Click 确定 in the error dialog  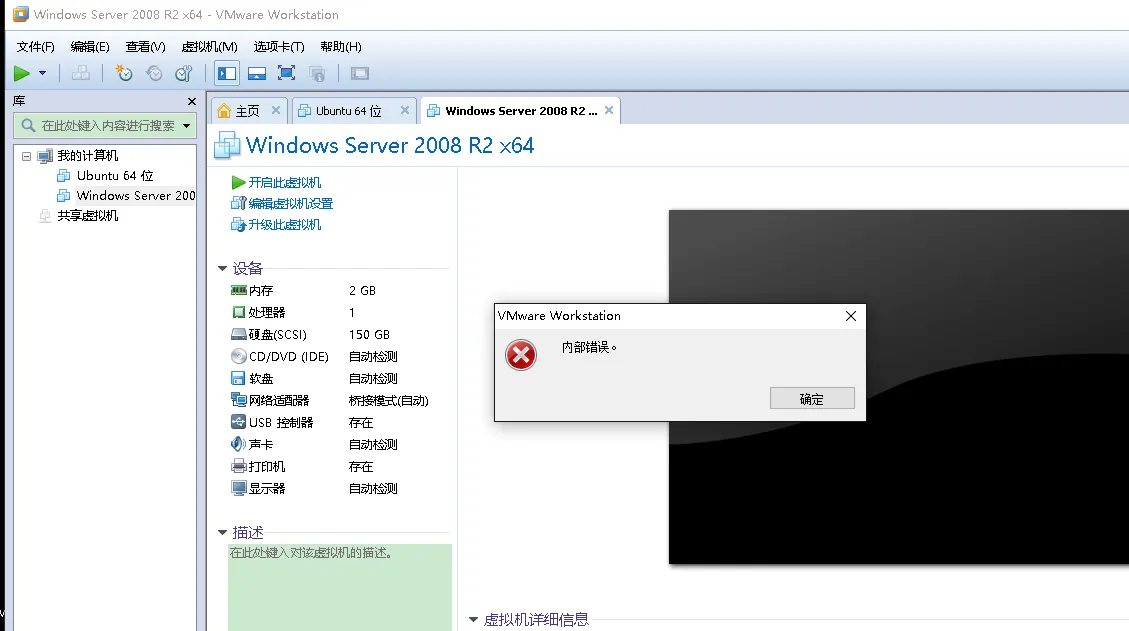(812, 398)
